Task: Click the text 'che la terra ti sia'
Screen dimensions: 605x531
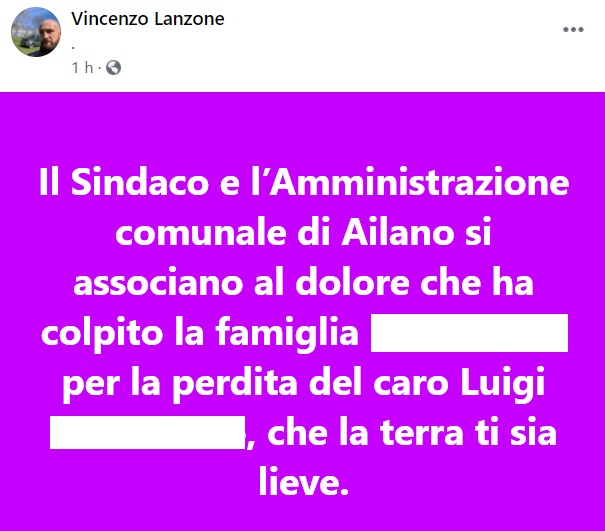Action: coord(412,432)
